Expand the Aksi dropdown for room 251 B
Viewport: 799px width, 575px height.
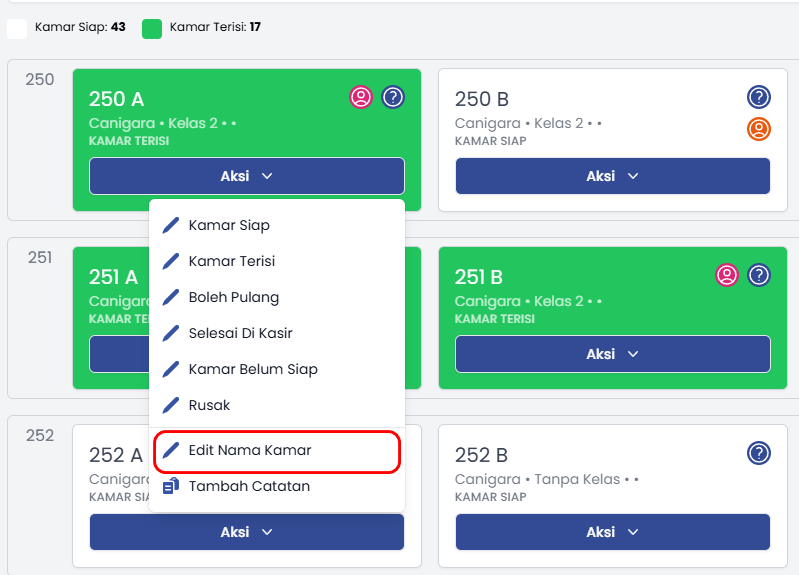(613, 354)
